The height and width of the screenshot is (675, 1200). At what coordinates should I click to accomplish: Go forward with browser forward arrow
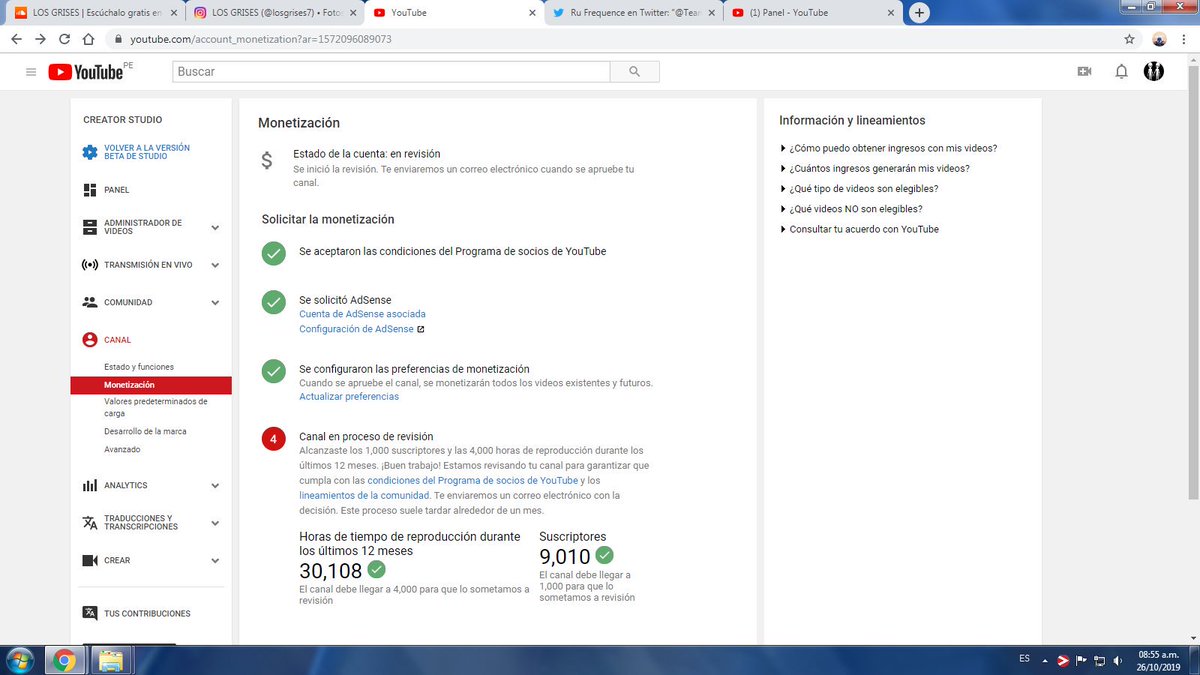(40, 39)
